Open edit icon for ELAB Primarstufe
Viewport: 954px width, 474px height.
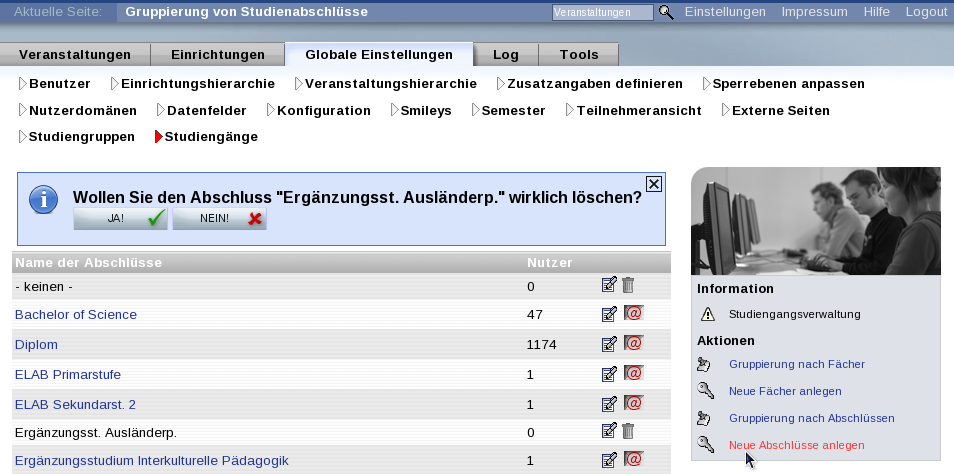click(x=608, y=374)
